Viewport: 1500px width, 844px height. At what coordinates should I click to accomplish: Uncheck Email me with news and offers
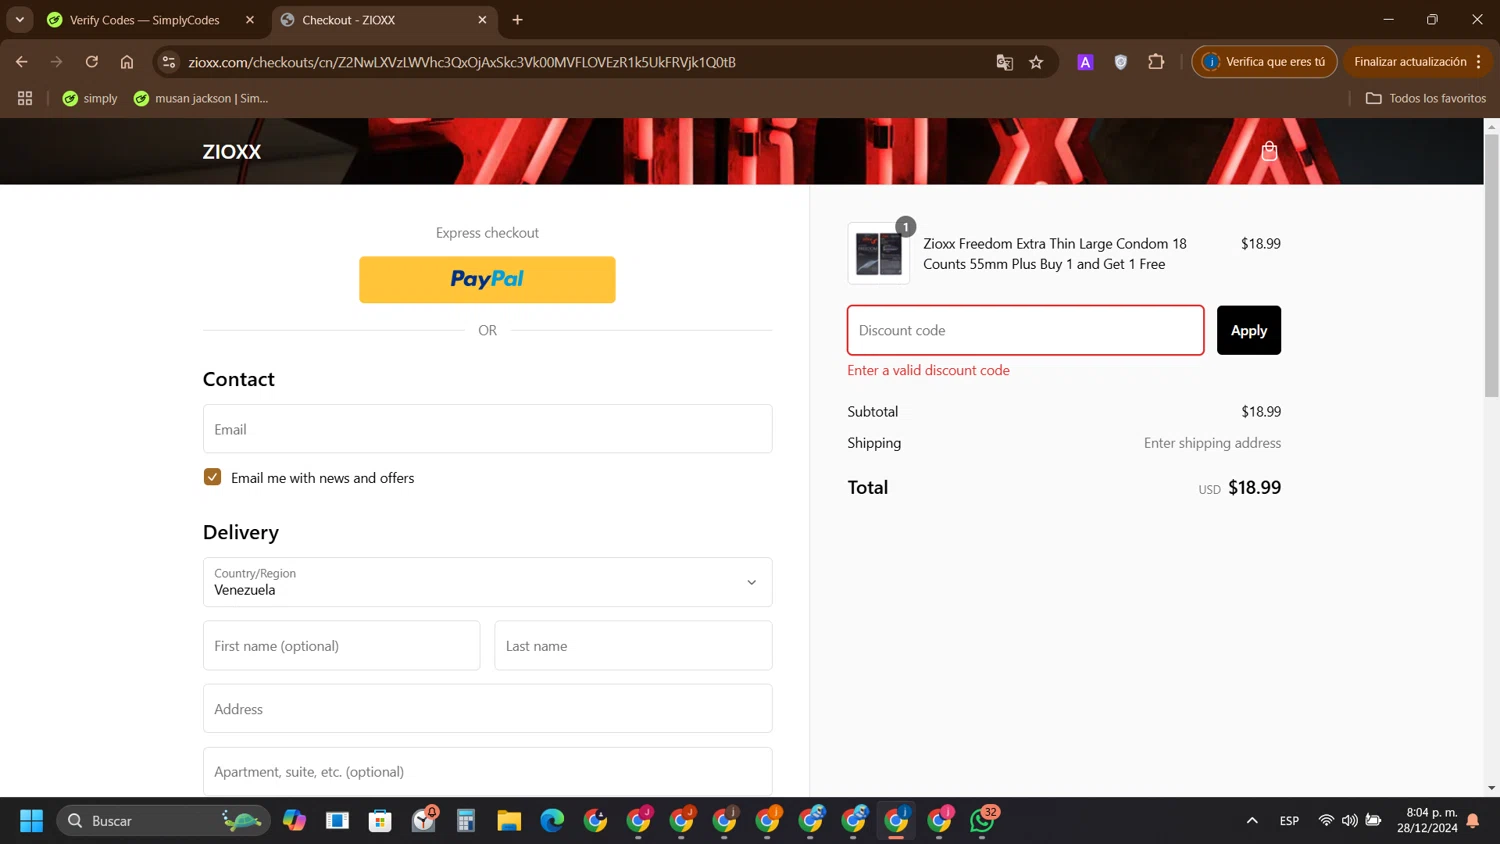(x=212, y=477)
